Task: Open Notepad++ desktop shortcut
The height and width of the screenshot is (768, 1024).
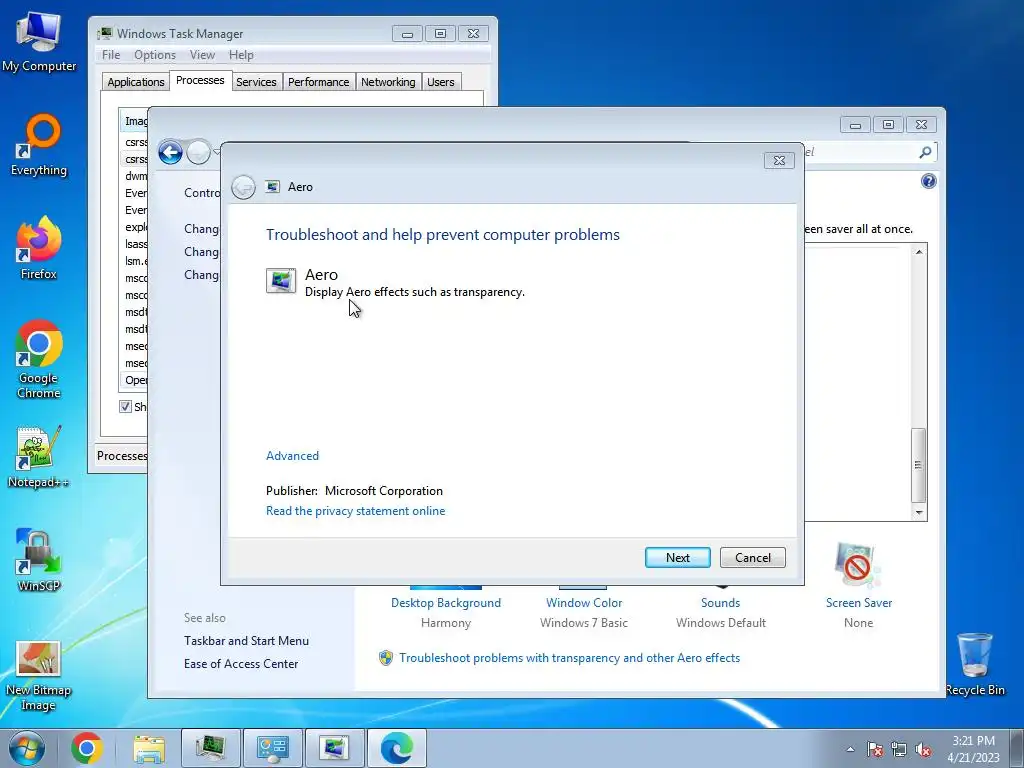Action: point(39,457)
